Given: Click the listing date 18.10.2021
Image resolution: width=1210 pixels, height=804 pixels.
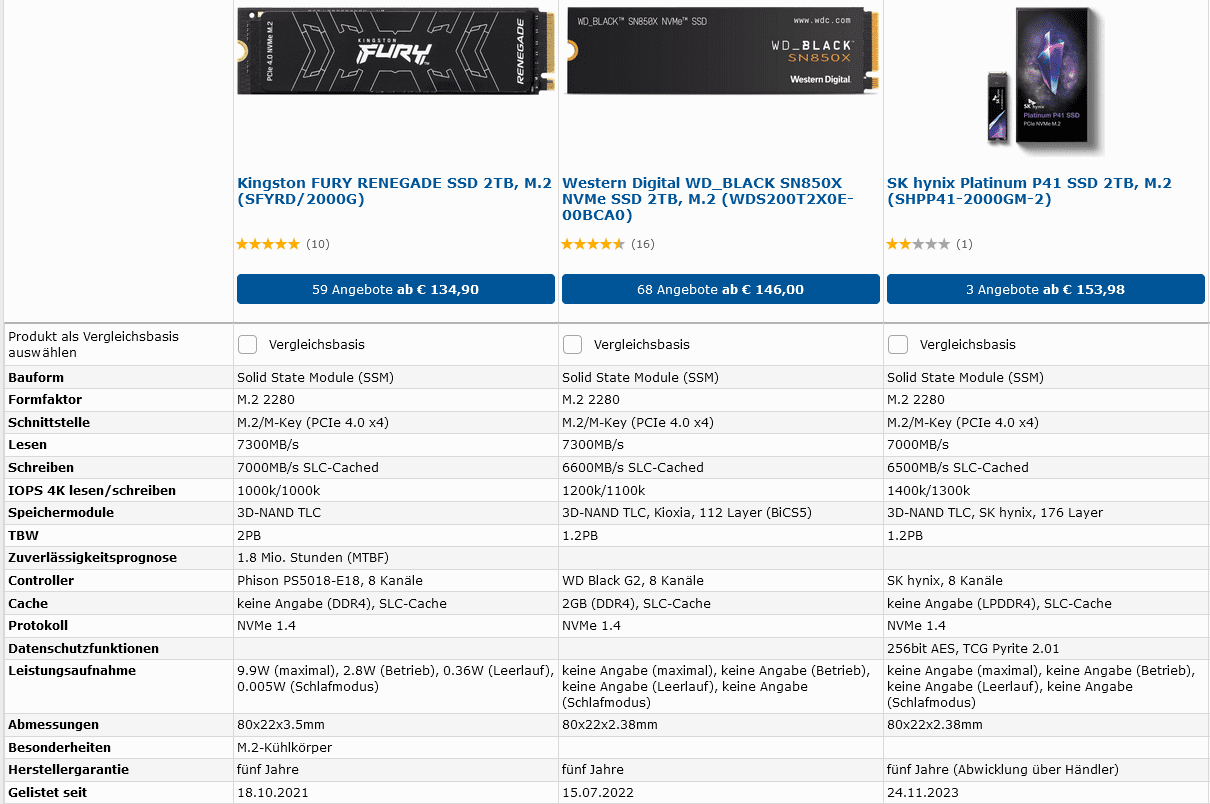Looking at the screenshot, I should [x=273, y=792].
